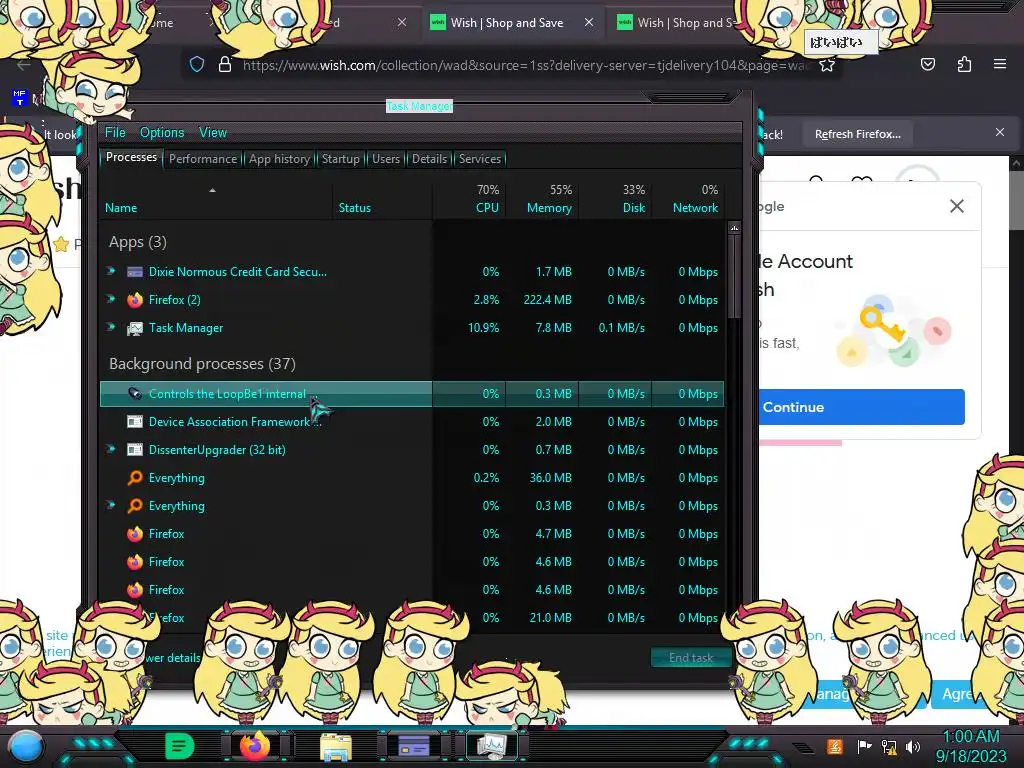1024x768 pixels.
Task: Open Task Manager from the taskbar
Action: 491,746
